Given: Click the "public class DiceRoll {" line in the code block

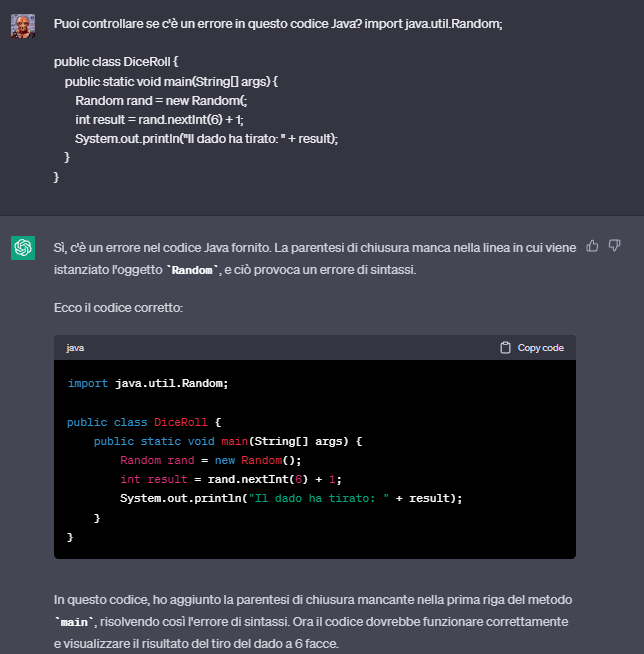Looking at the screenshot, I should (144, 422).
